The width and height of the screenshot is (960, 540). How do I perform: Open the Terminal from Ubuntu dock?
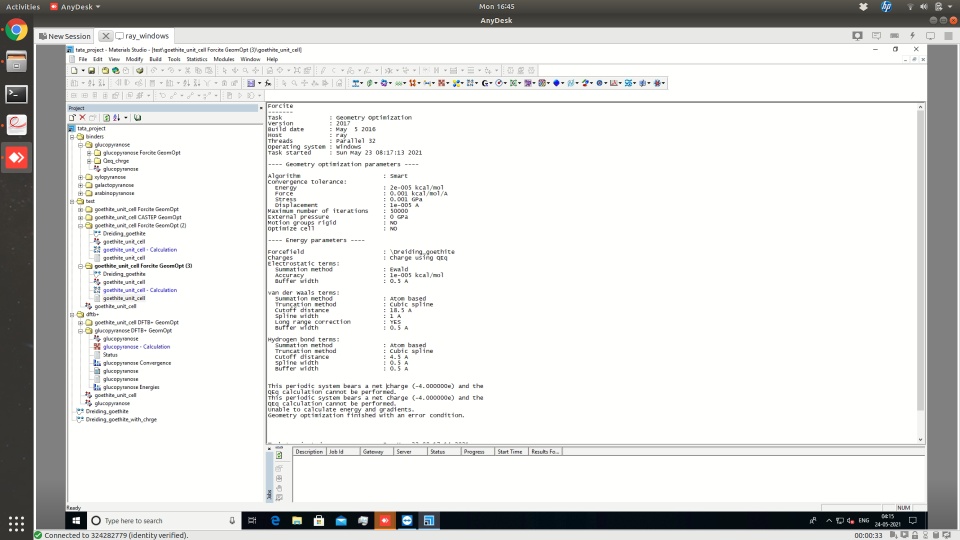coord(17,94)
